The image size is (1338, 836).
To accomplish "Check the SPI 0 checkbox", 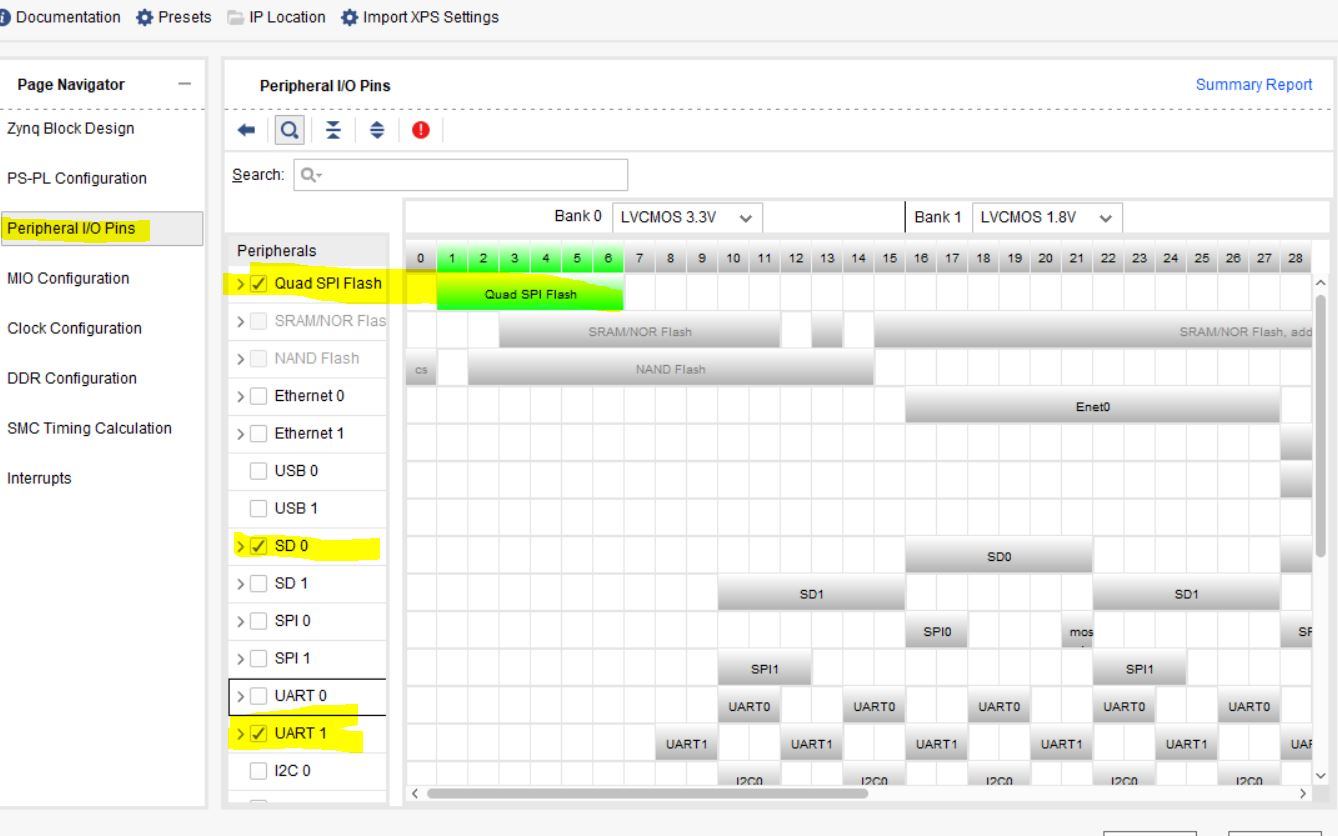I will (x=259, y=621).
